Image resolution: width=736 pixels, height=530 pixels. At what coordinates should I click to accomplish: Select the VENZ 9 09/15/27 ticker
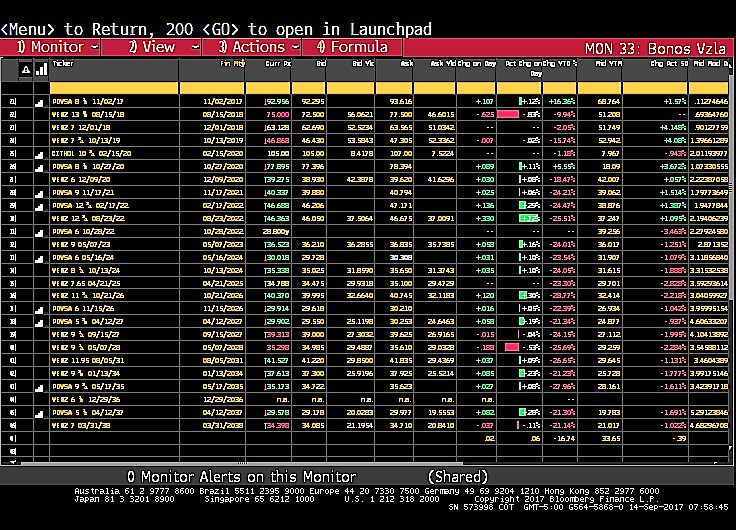coord(85,335)
